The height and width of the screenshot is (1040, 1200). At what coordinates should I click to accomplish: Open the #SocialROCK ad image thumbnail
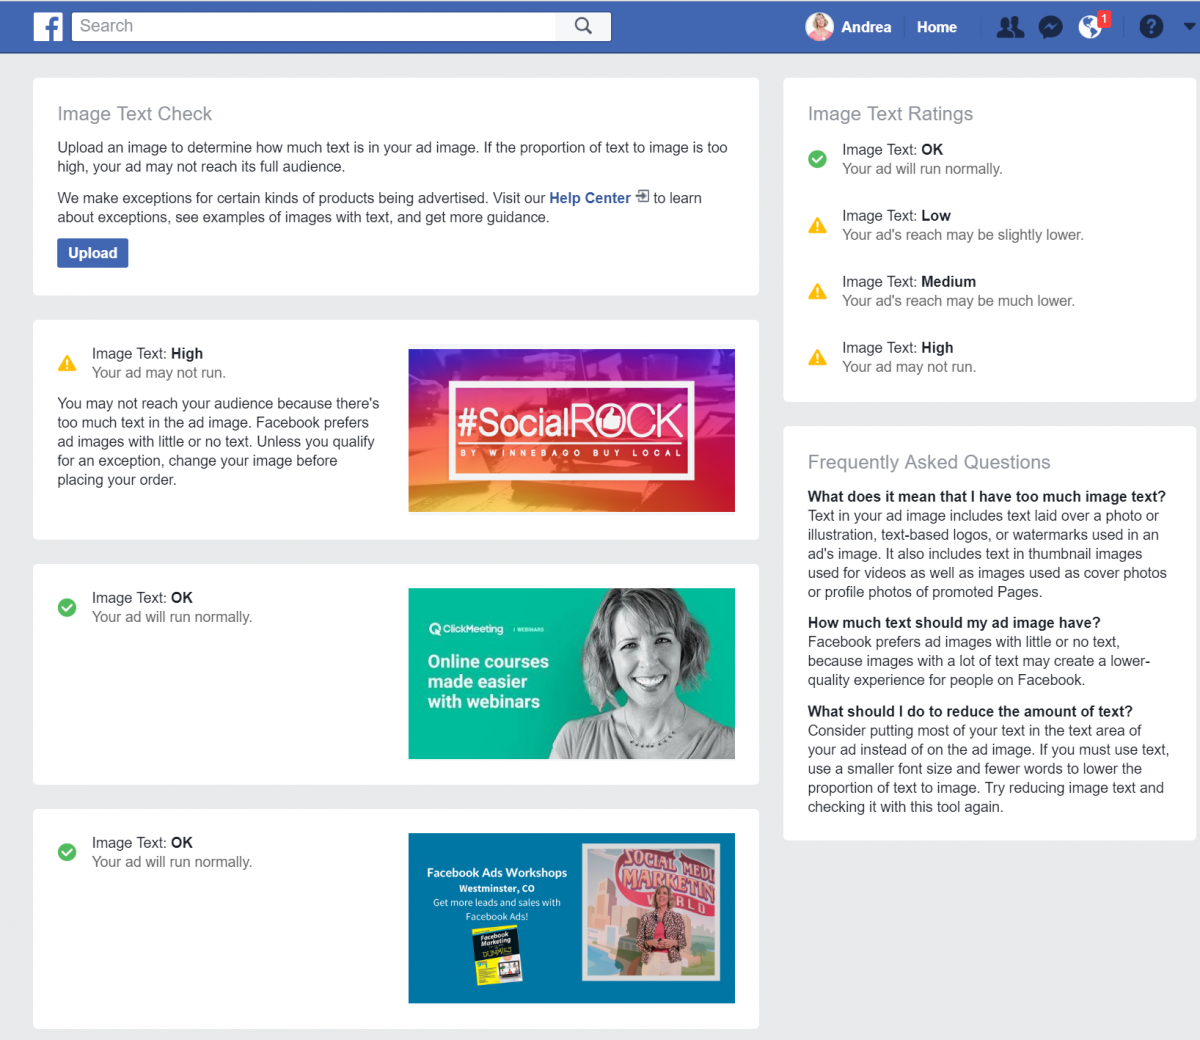[571, 430]
